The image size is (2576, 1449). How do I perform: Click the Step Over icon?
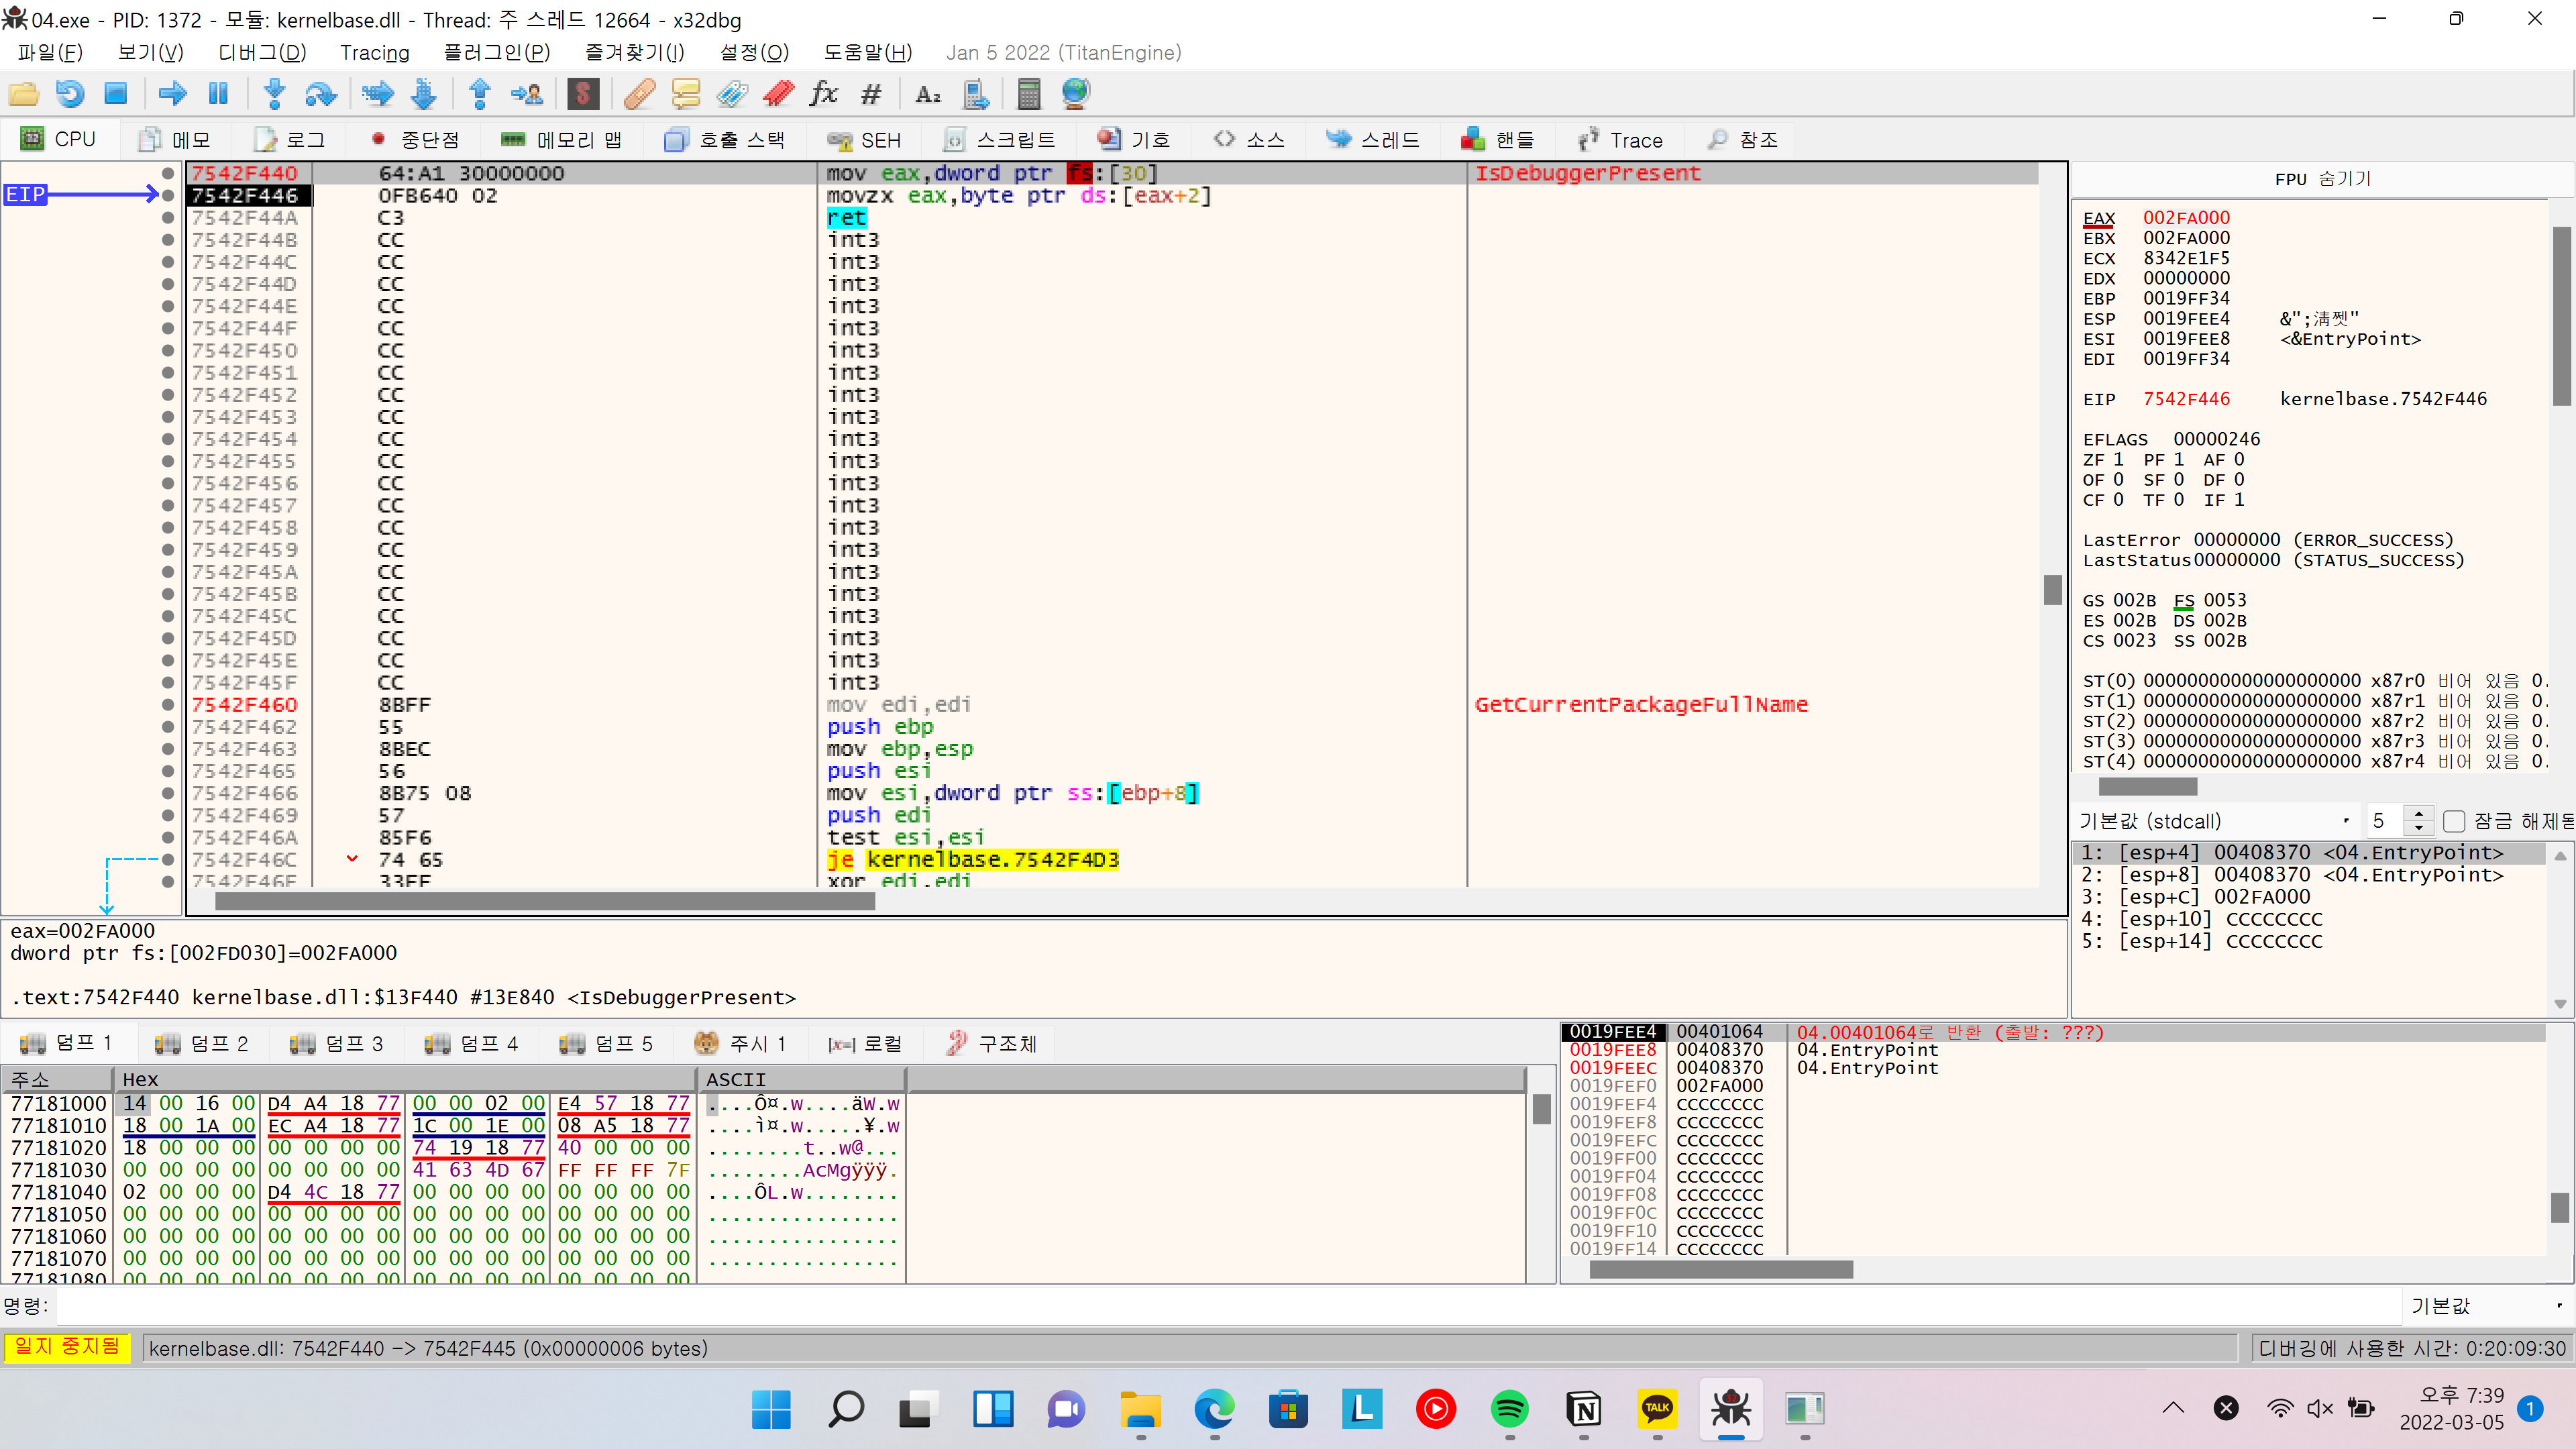click(320, 94)
